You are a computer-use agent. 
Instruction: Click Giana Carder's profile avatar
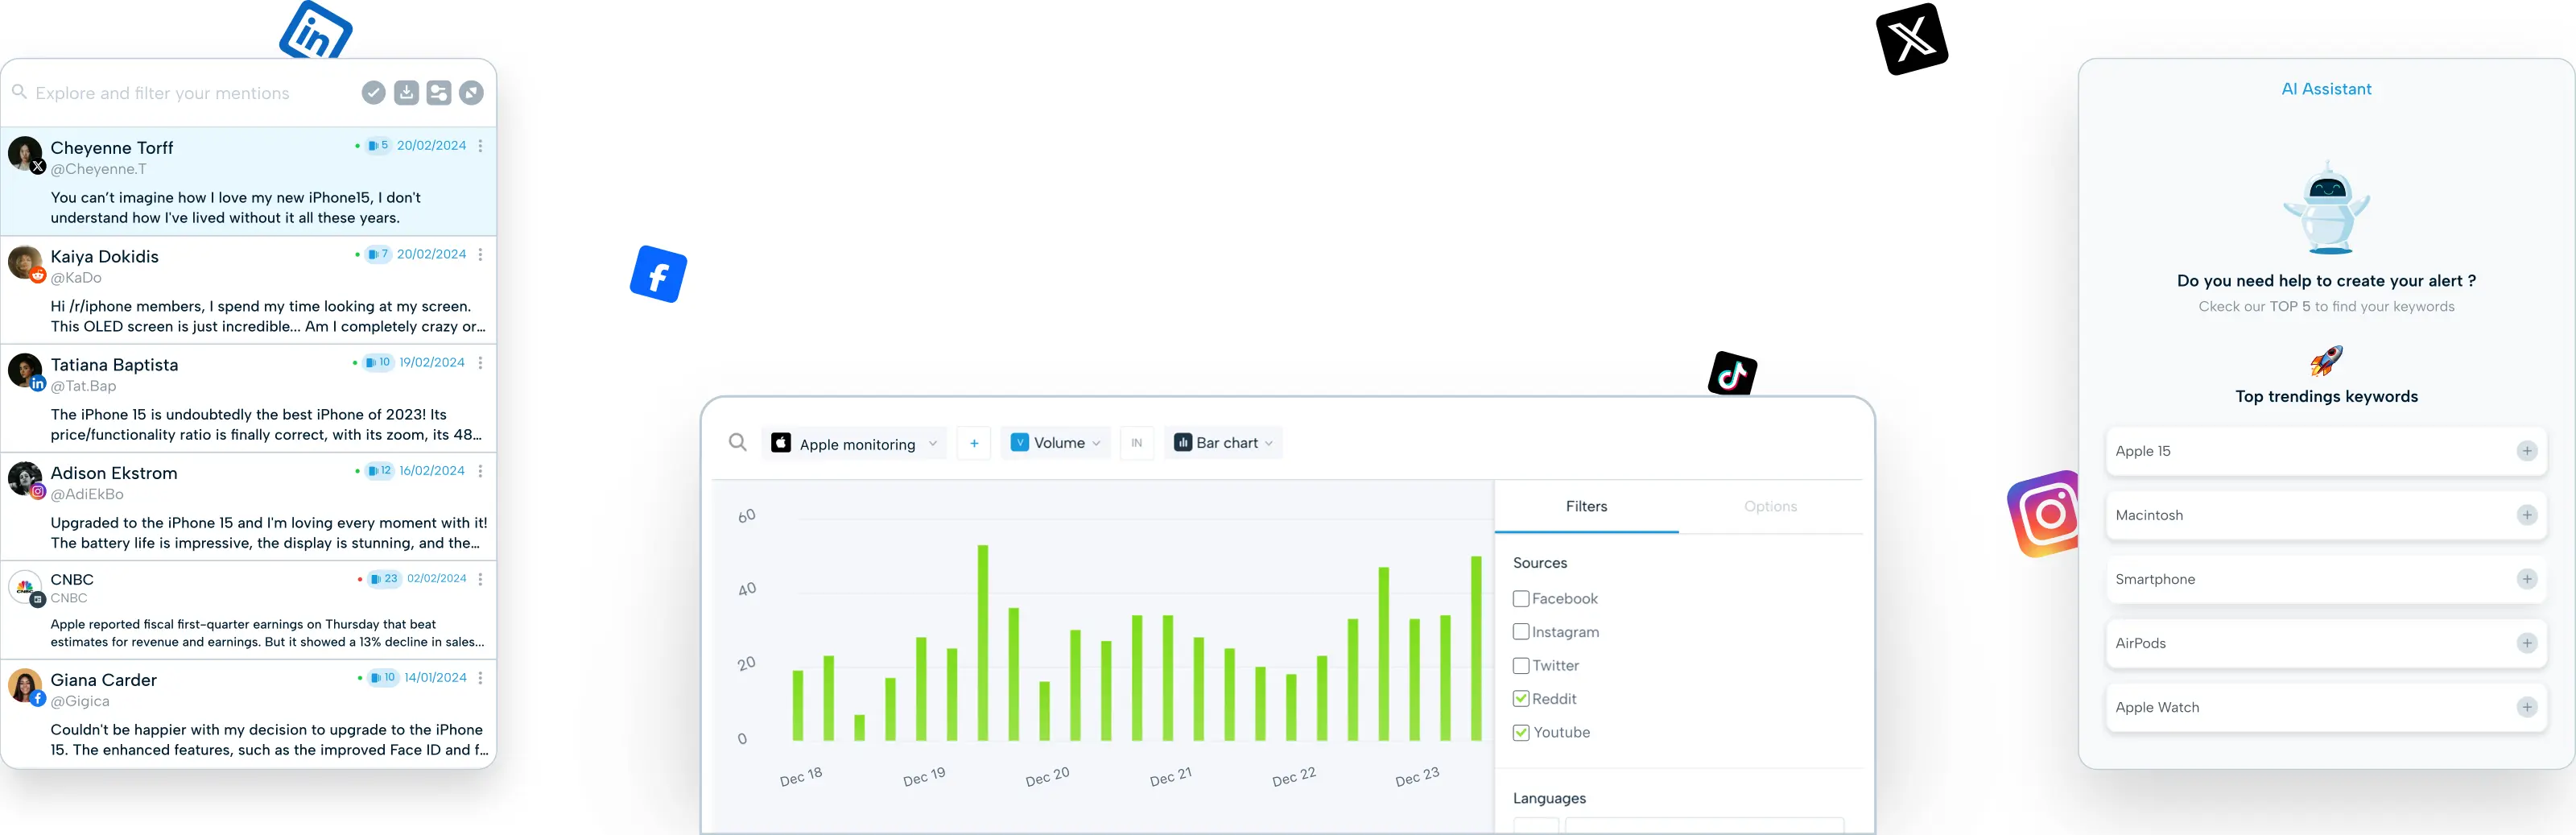coord(25,686)
